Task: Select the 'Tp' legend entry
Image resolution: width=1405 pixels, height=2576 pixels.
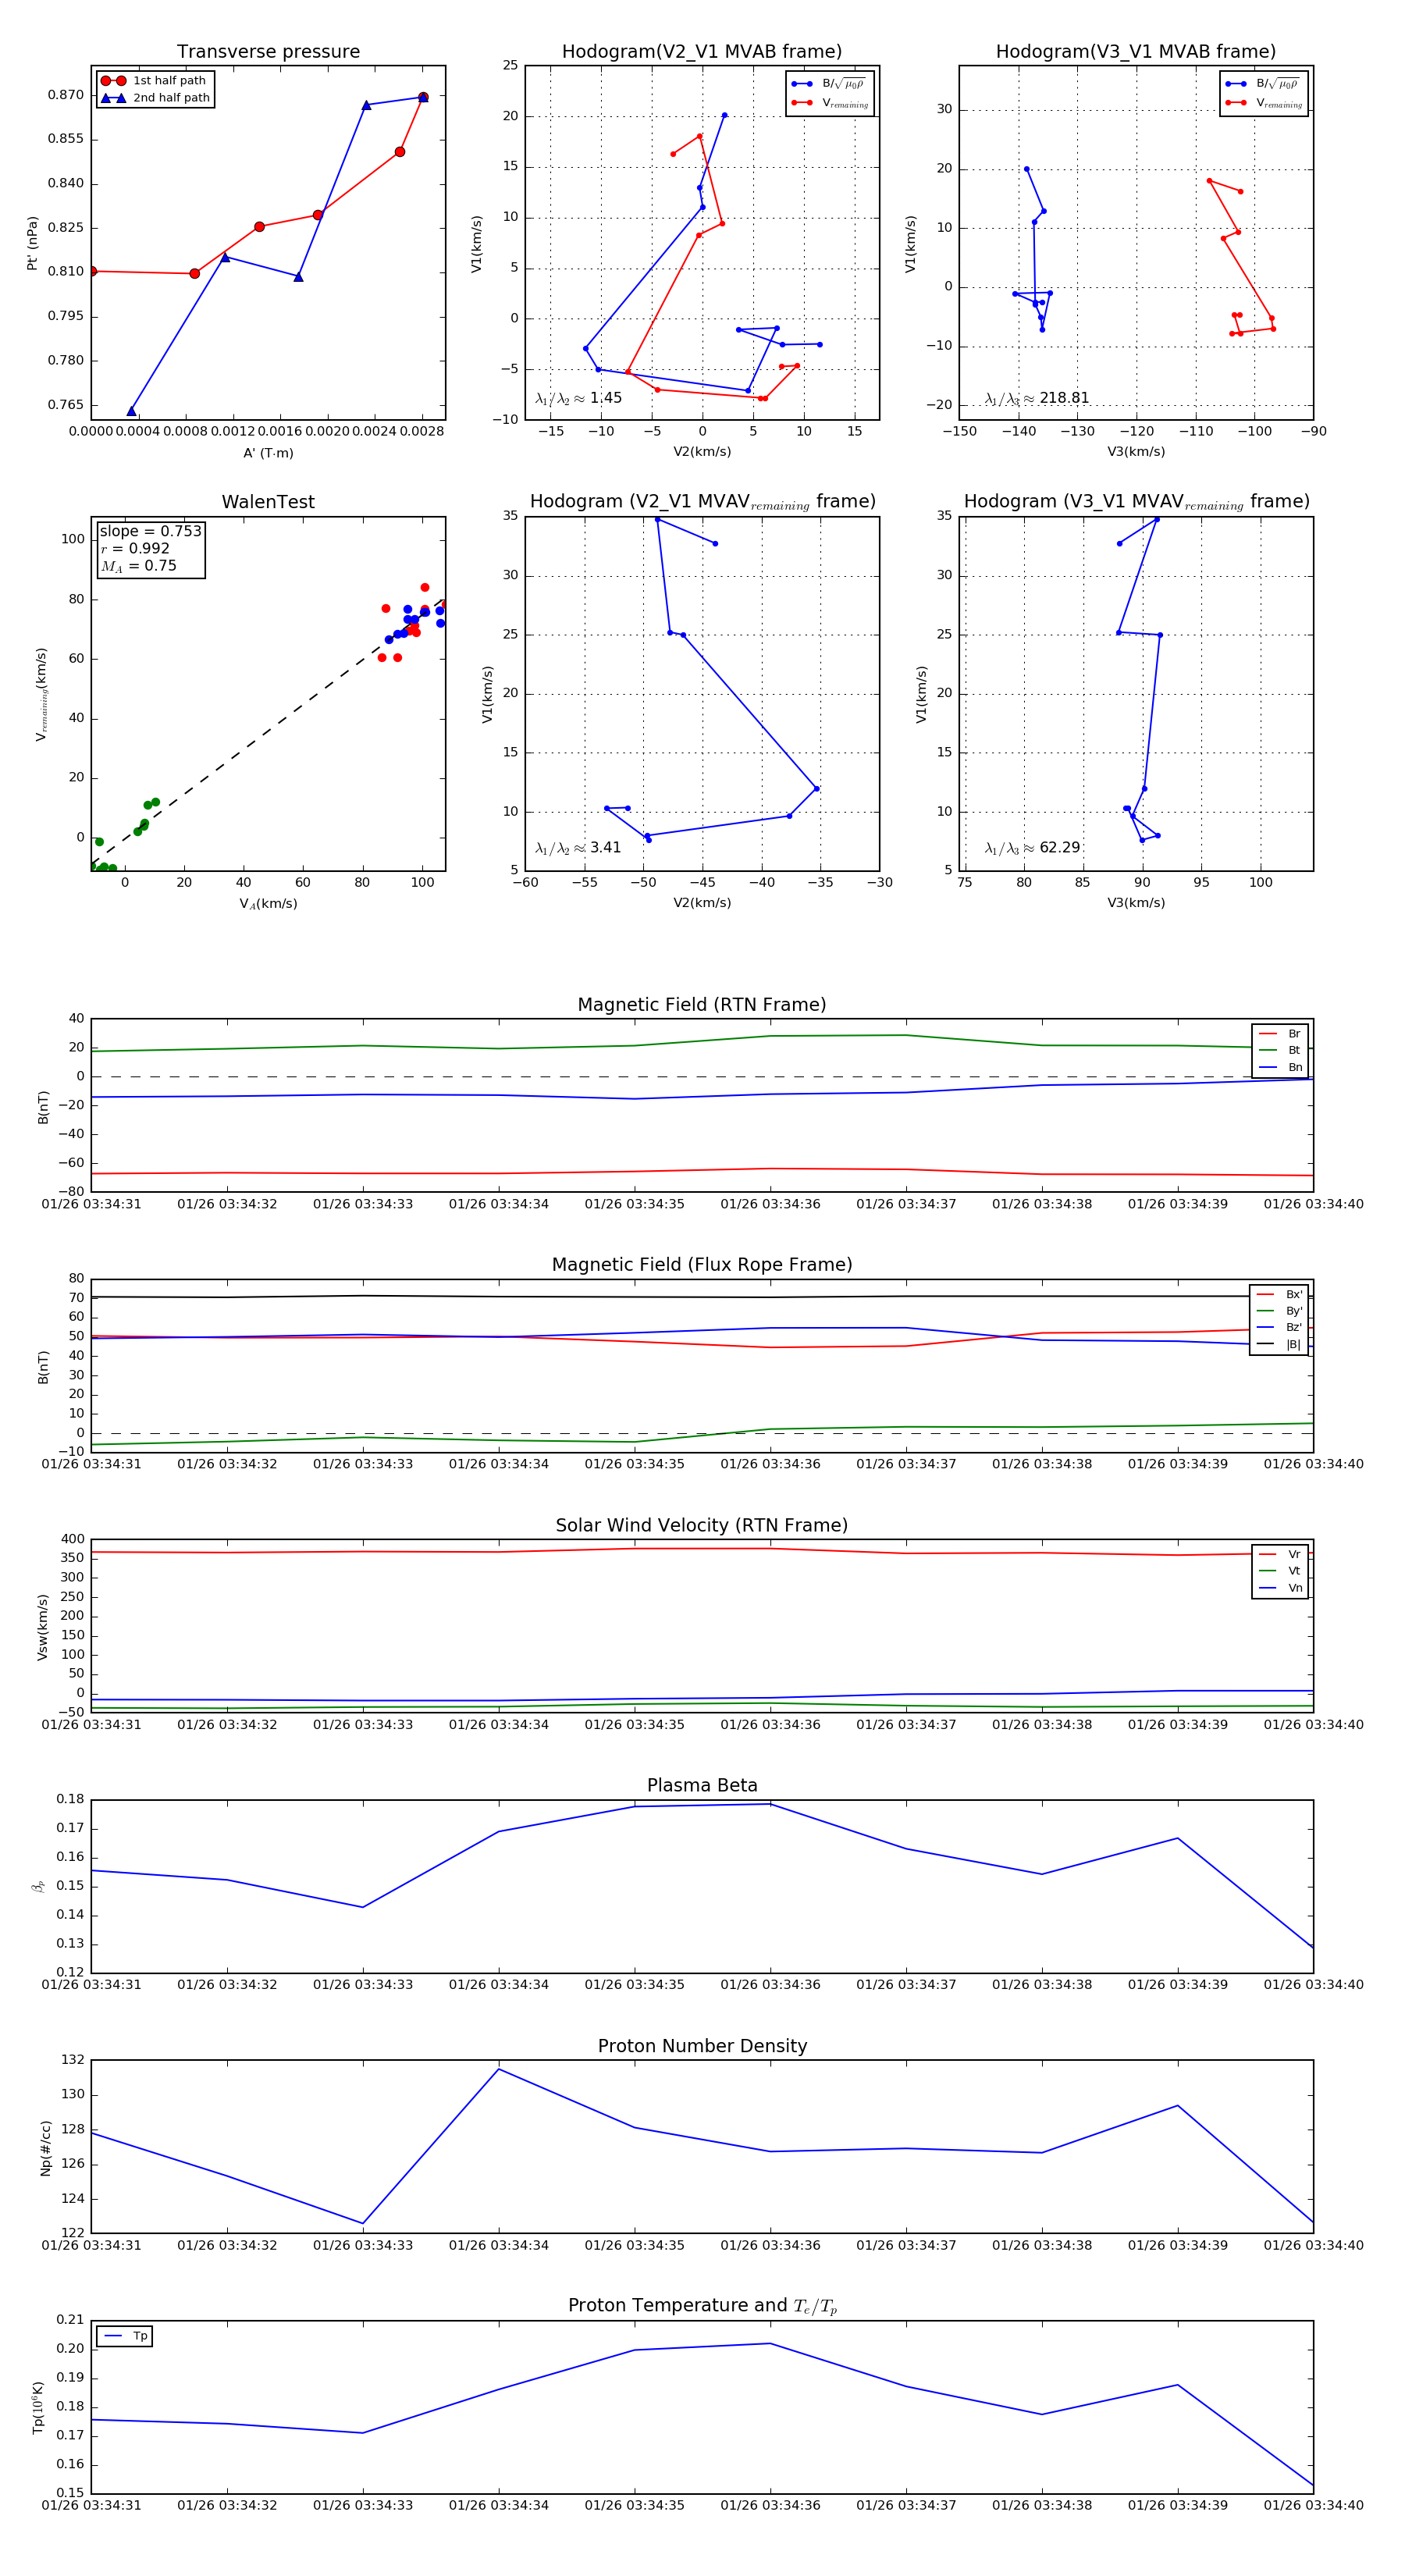Action: pyautogui.click(x=125, y=2336)
